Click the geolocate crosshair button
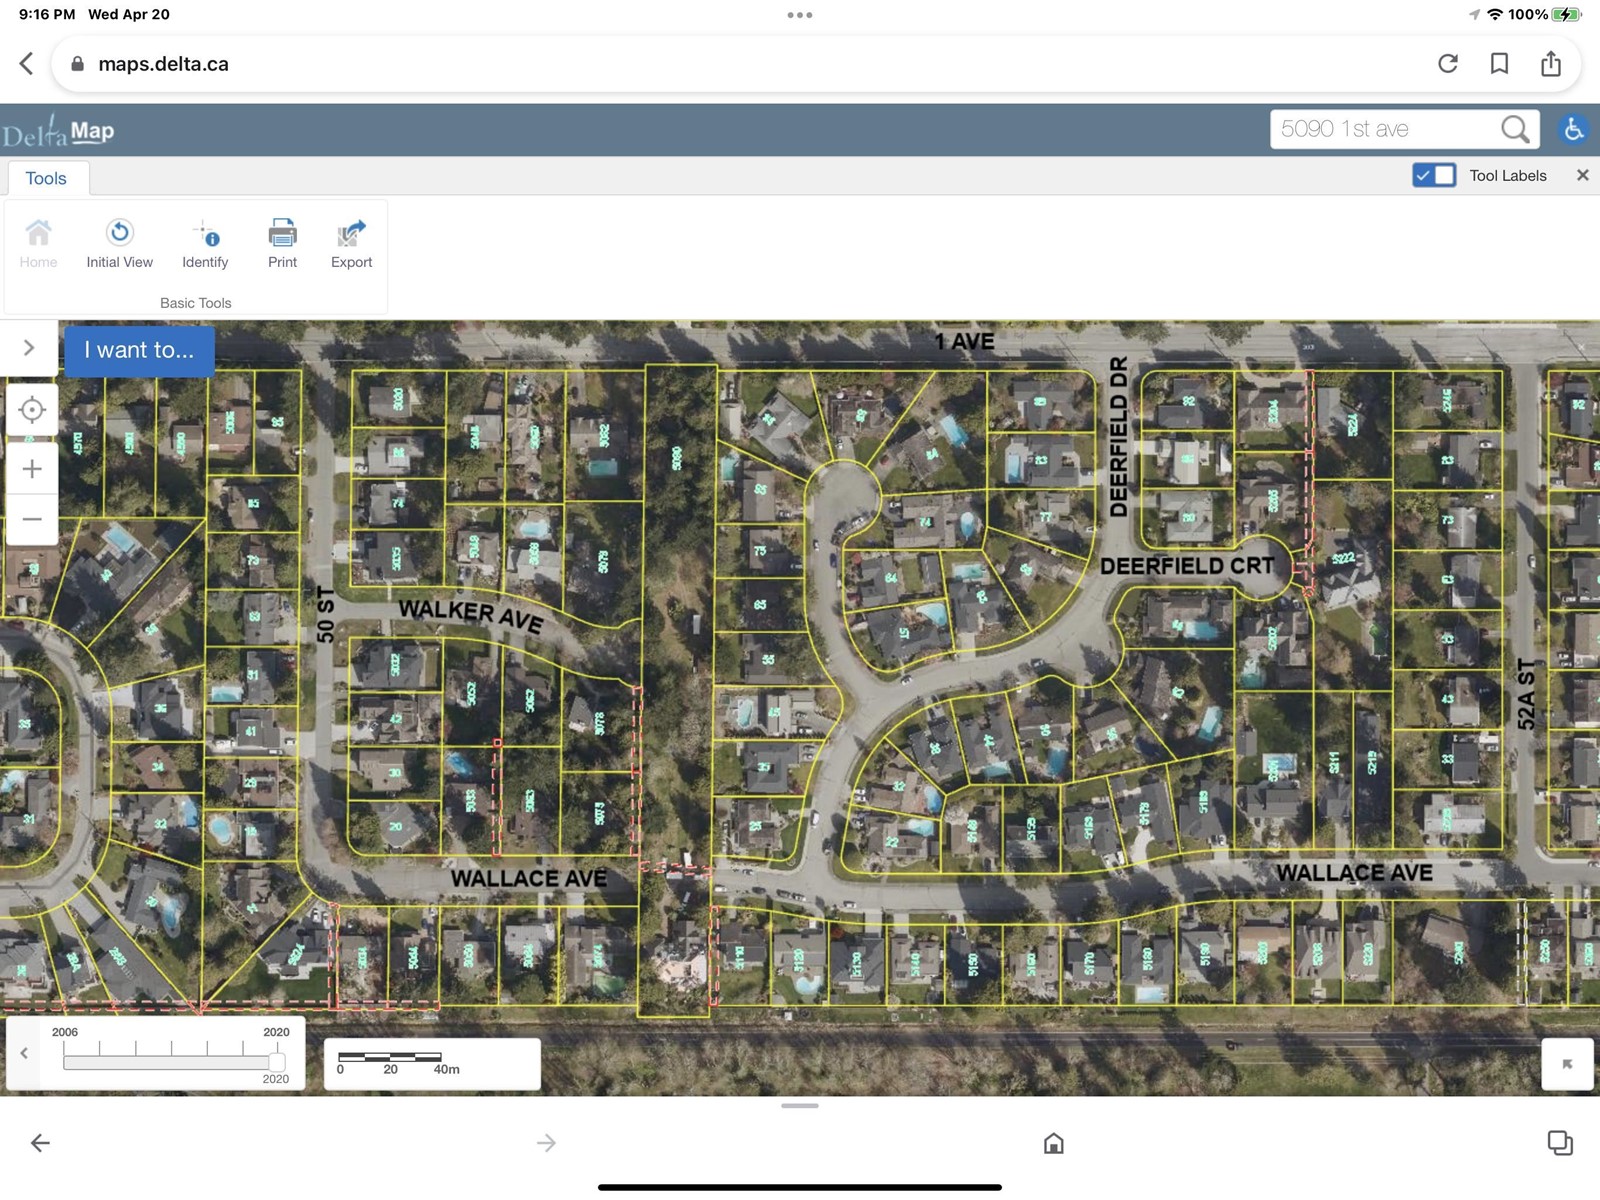This screenshot has height=1200, width=1600. 32,410
